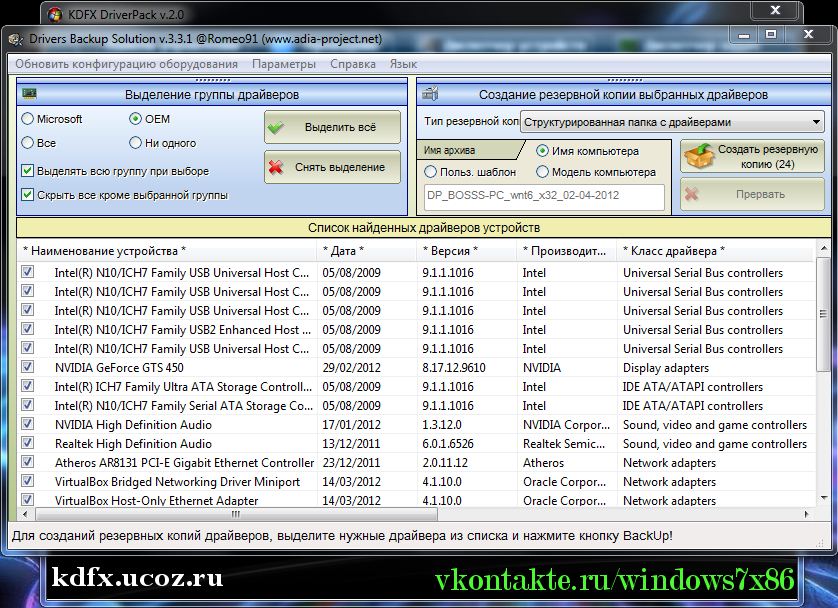Sort by Класс драйвера column header
This screenshot has height=608, width=838.
715,251
